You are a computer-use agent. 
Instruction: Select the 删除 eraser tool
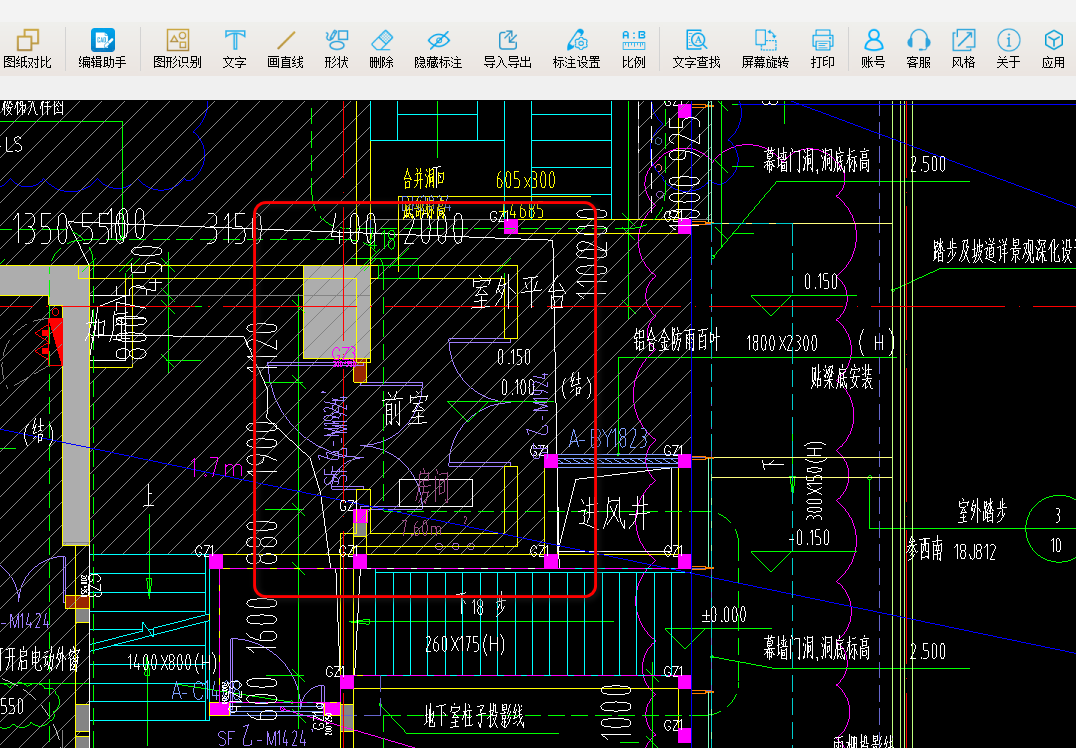click(x=381, y=47)
